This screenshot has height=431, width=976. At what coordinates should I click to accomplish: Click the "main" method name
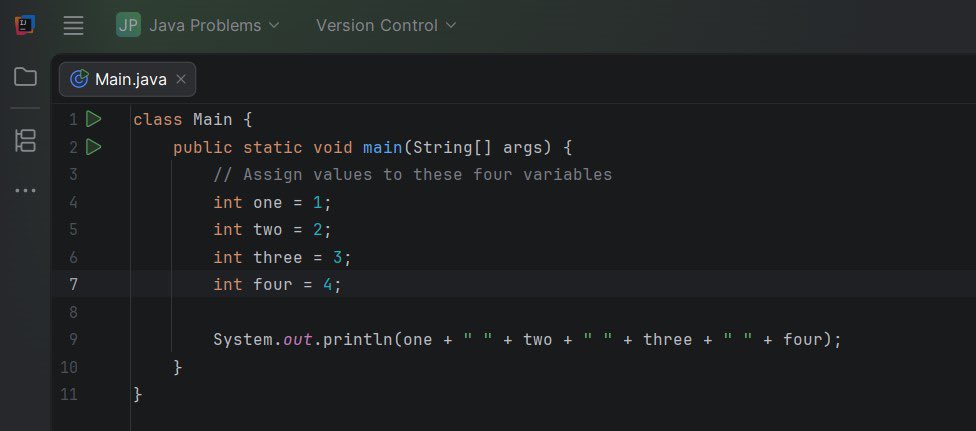pyautogui.click(x=383, y=148)
